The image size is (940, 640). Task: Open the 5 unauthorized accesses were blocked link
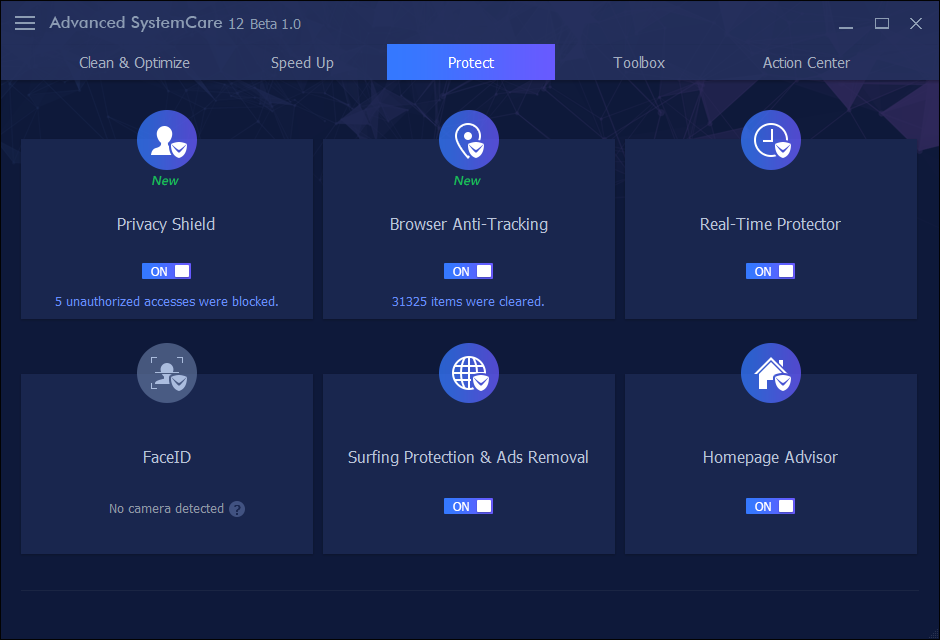167,301
